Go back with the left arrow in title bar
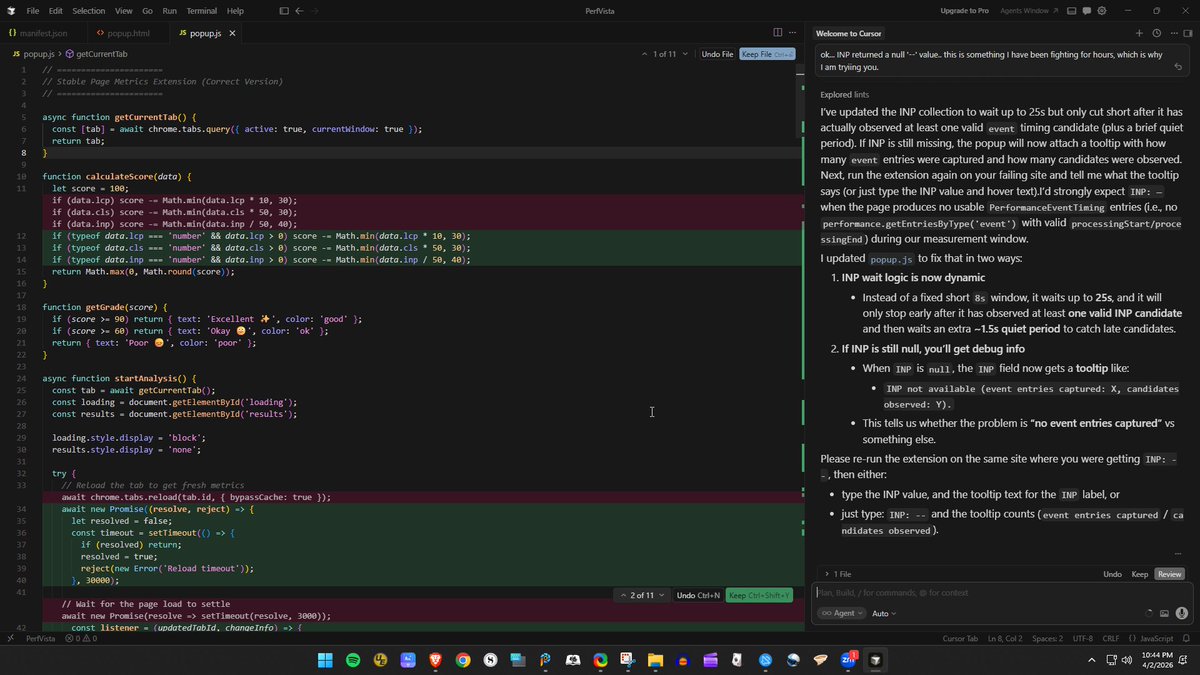The height and width of the screenshot is (675, 1200). click(x=300, y=10)
